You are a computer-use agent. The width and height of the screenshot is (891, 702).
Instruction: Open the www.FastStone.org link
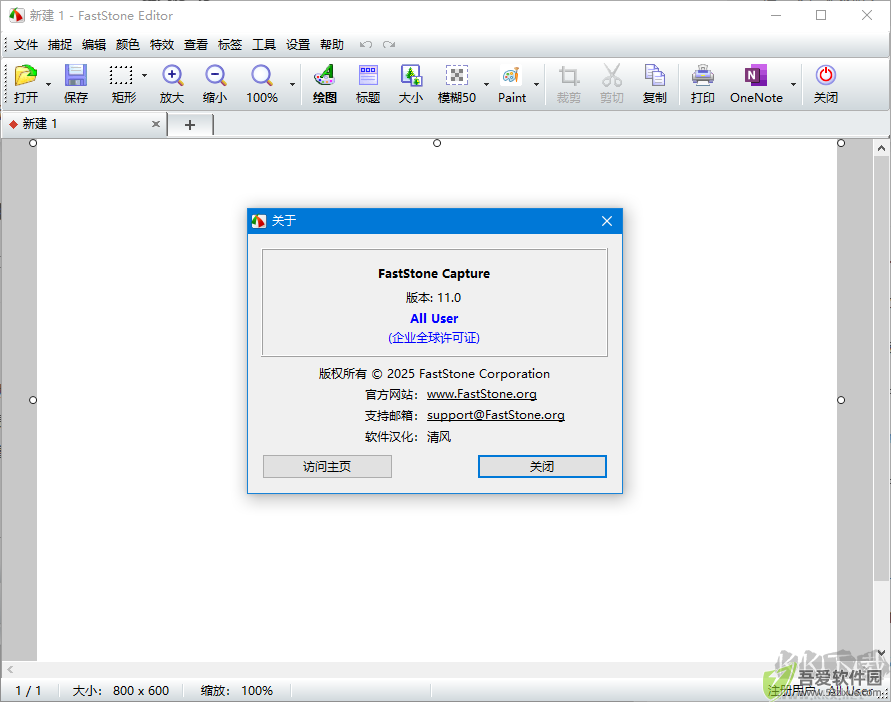pyautogui.click(x=482, y=394)
